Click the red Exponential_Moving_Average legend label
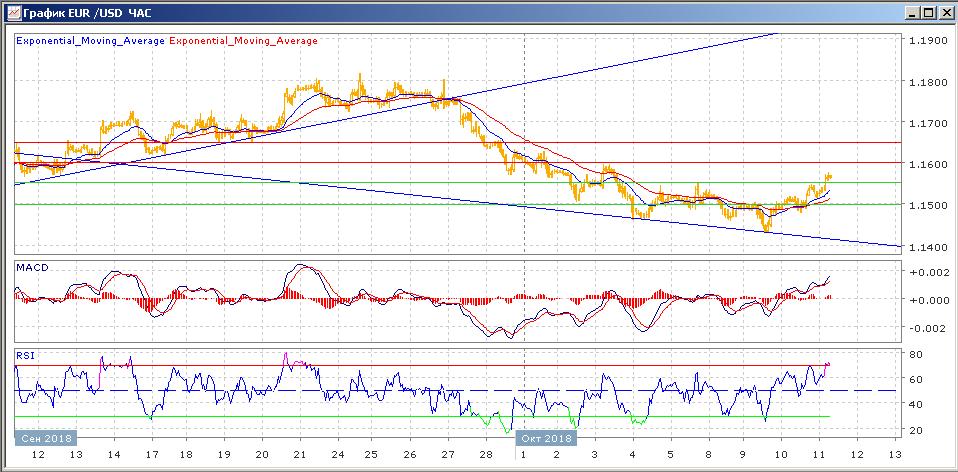Image resolution: width=958 pixels, height=472 pixels. [x=245, y=41]
